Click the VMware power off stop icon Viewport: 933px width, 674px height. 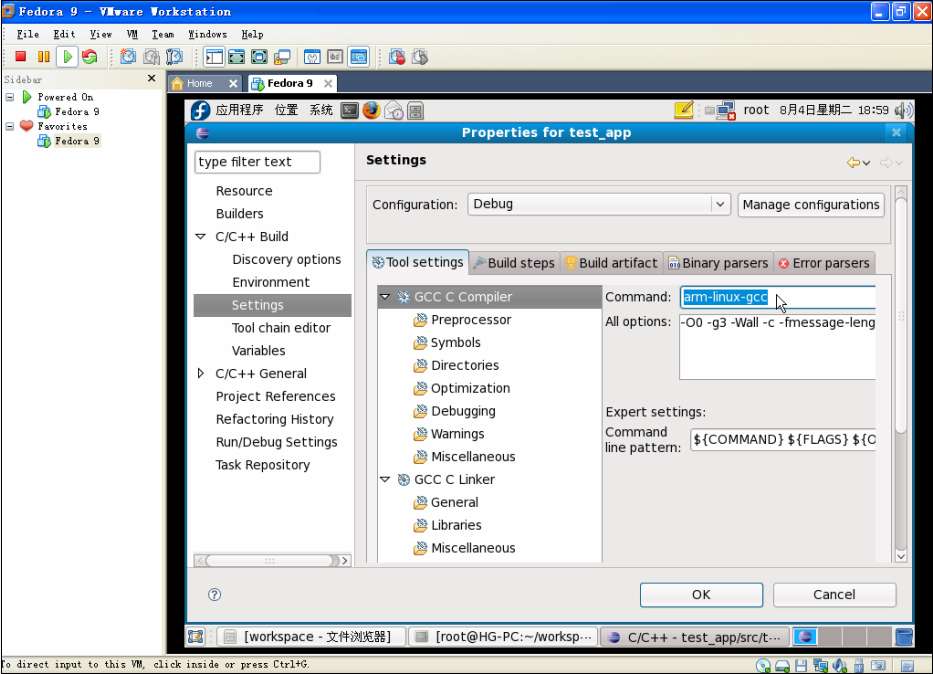pyautogui.click(x=20, y=57)
